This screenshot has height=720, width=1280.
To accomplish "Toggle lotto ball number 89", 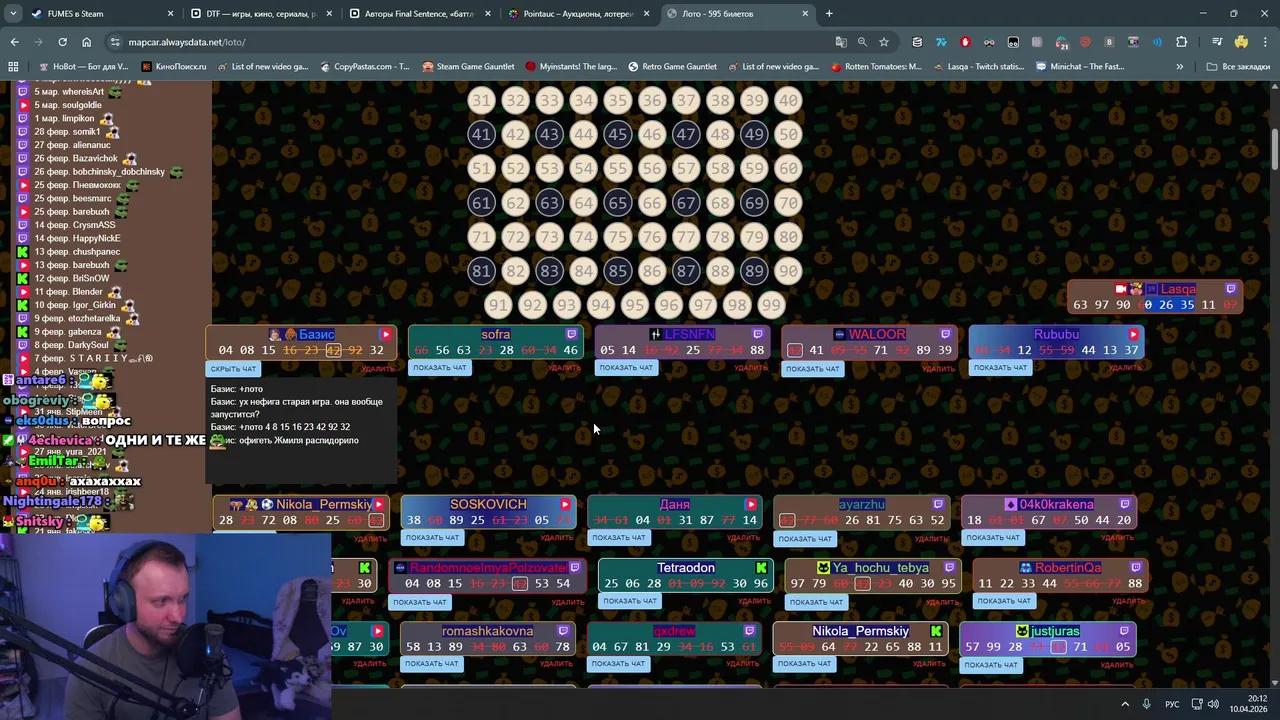I will 754,271.
